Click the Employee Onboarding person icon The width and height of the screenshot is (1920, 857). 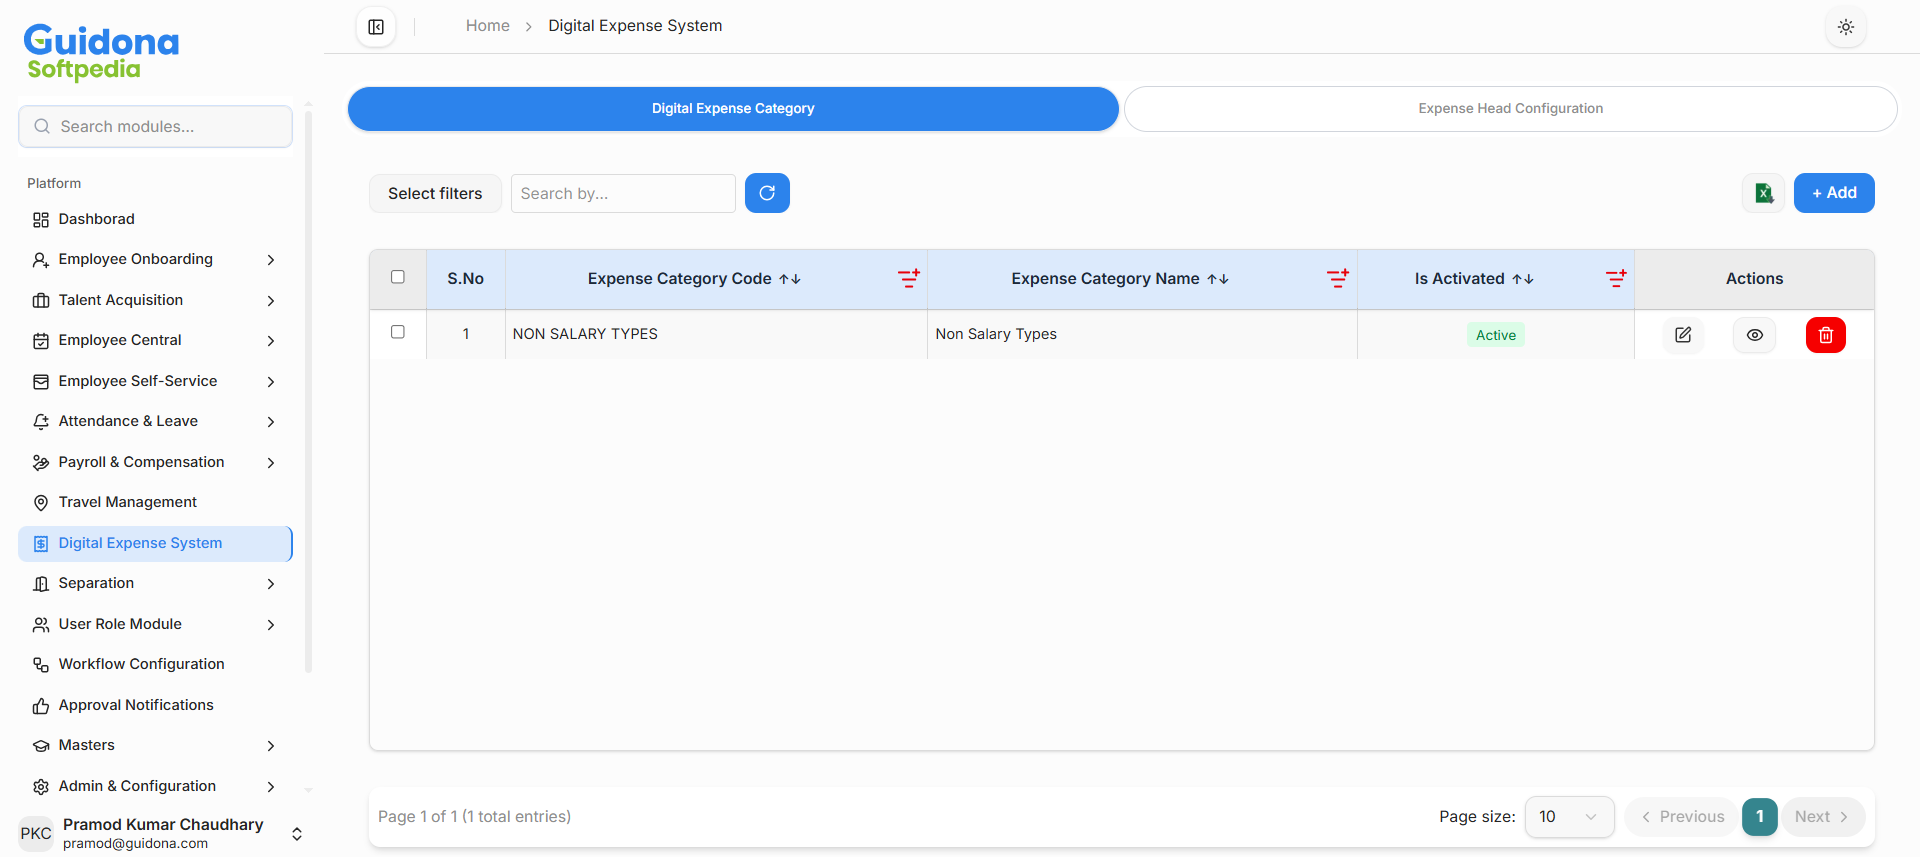[x=41, y=260]
